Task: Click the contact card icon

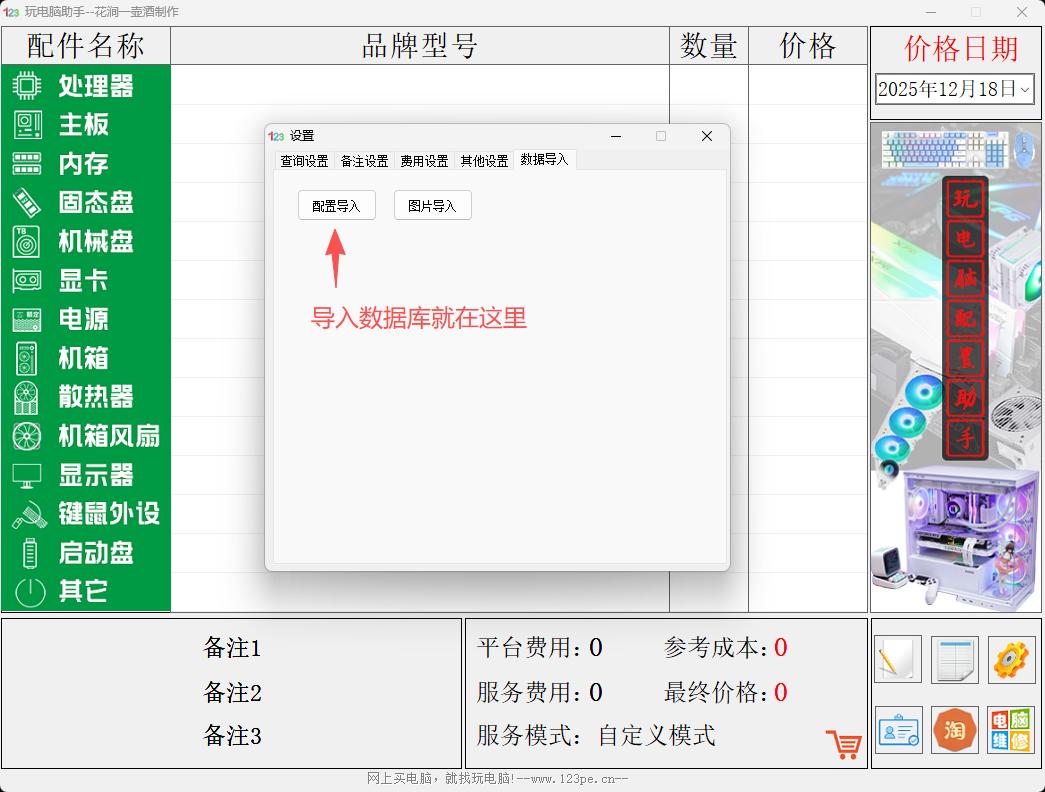Action: pyautogui.click(x=898, y=731)
